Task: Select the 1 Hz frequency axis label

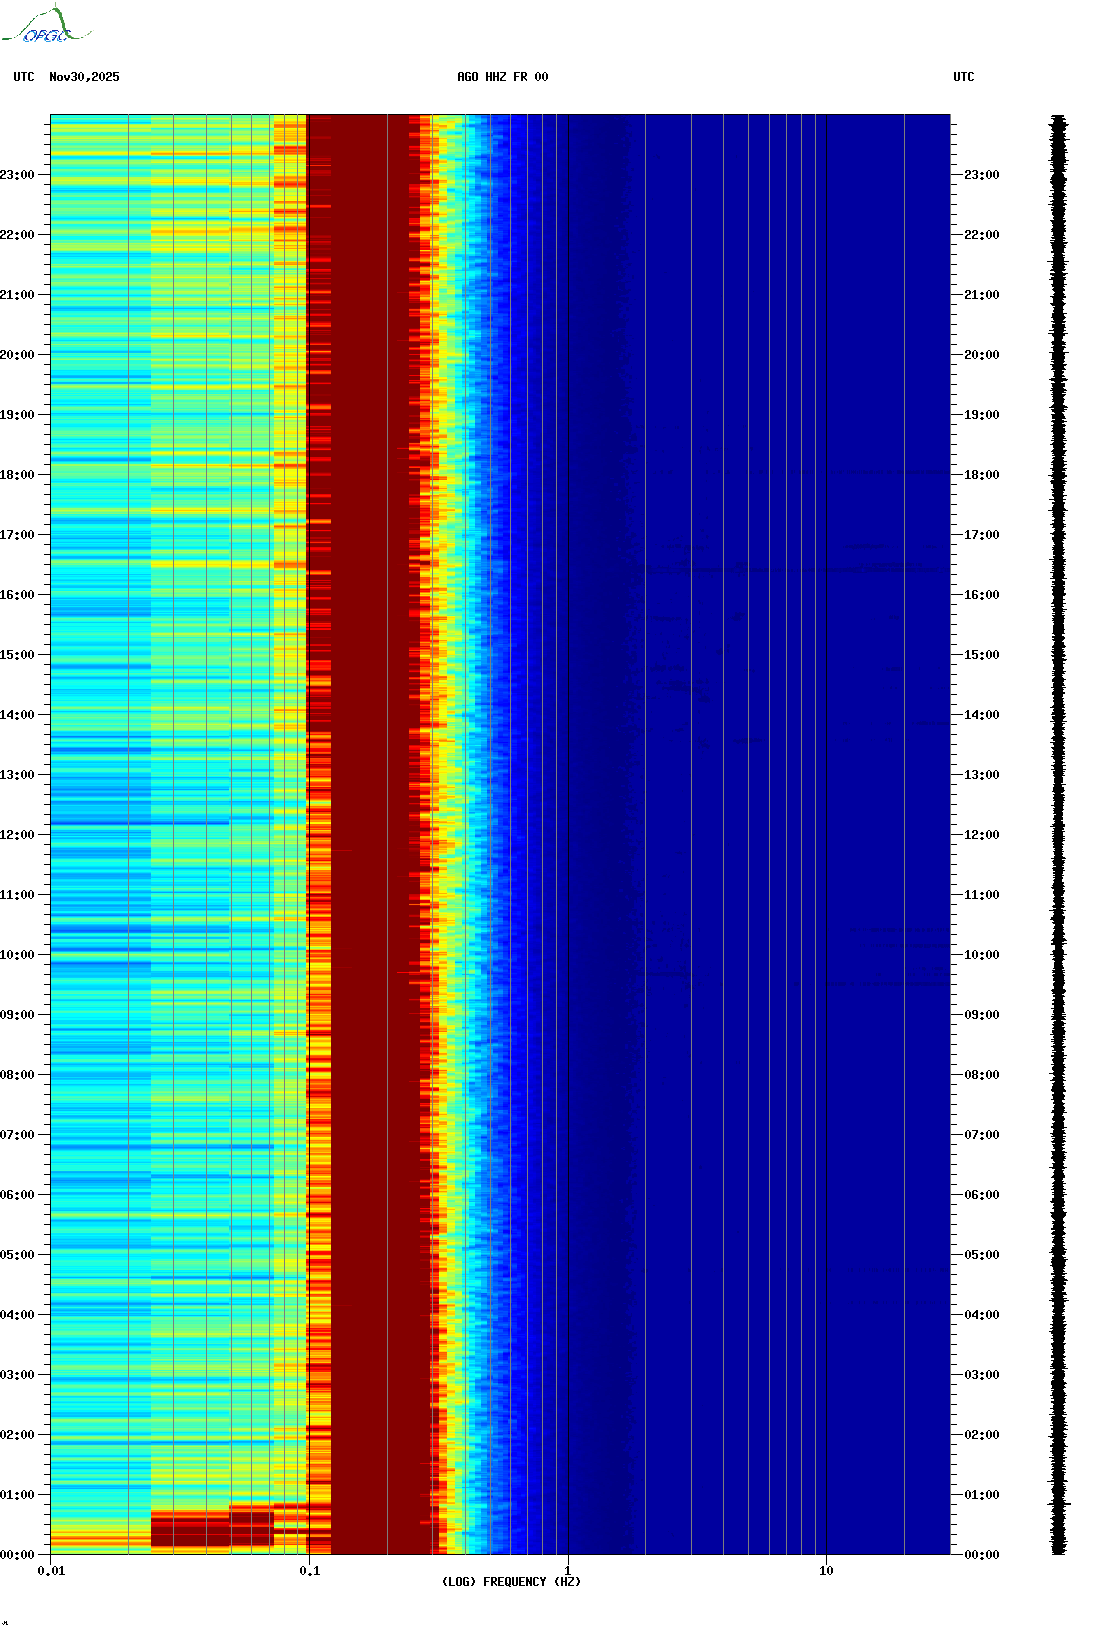Action: click(x=568, y=1571)
